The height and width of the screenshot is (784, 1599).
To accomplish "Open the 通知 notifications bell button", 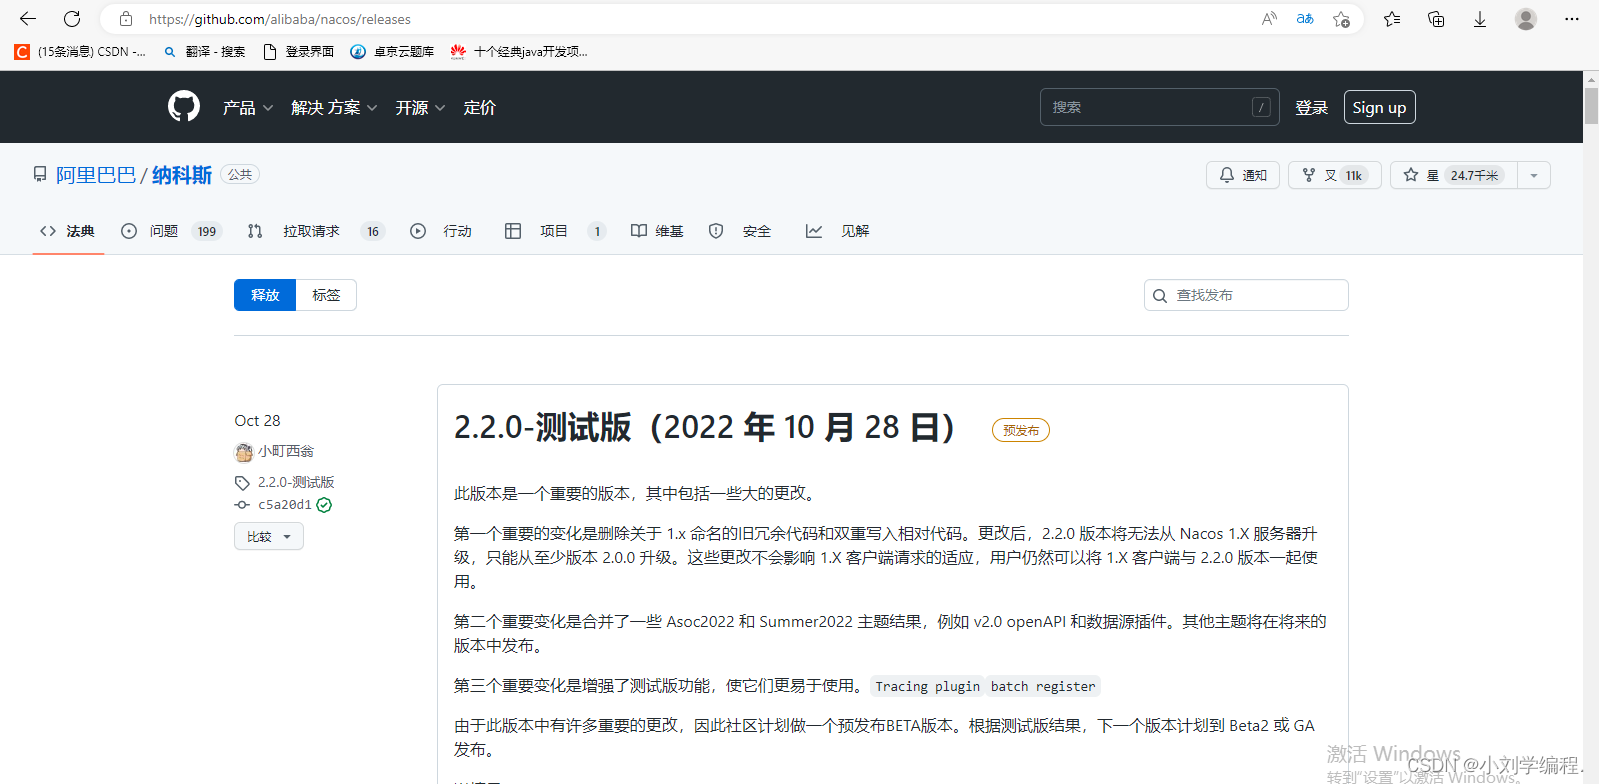I will [x=1243, y=175].
